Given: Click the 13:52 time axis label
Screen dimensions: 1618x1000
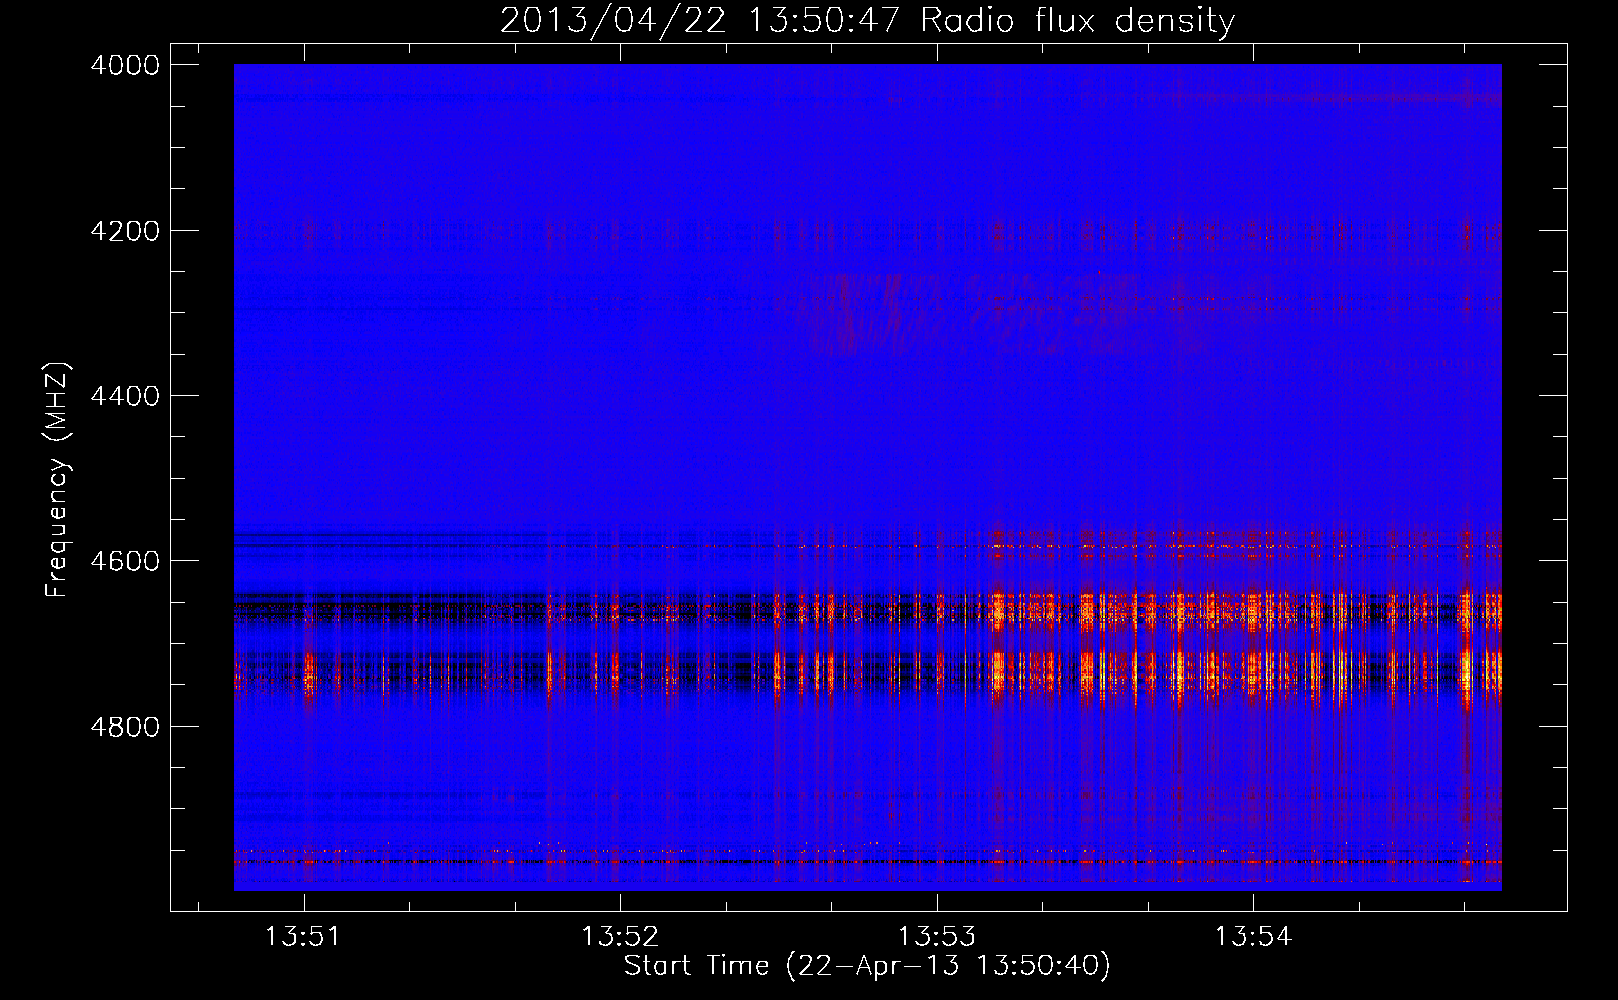Looking at the screenshot, I should (620, 936).
